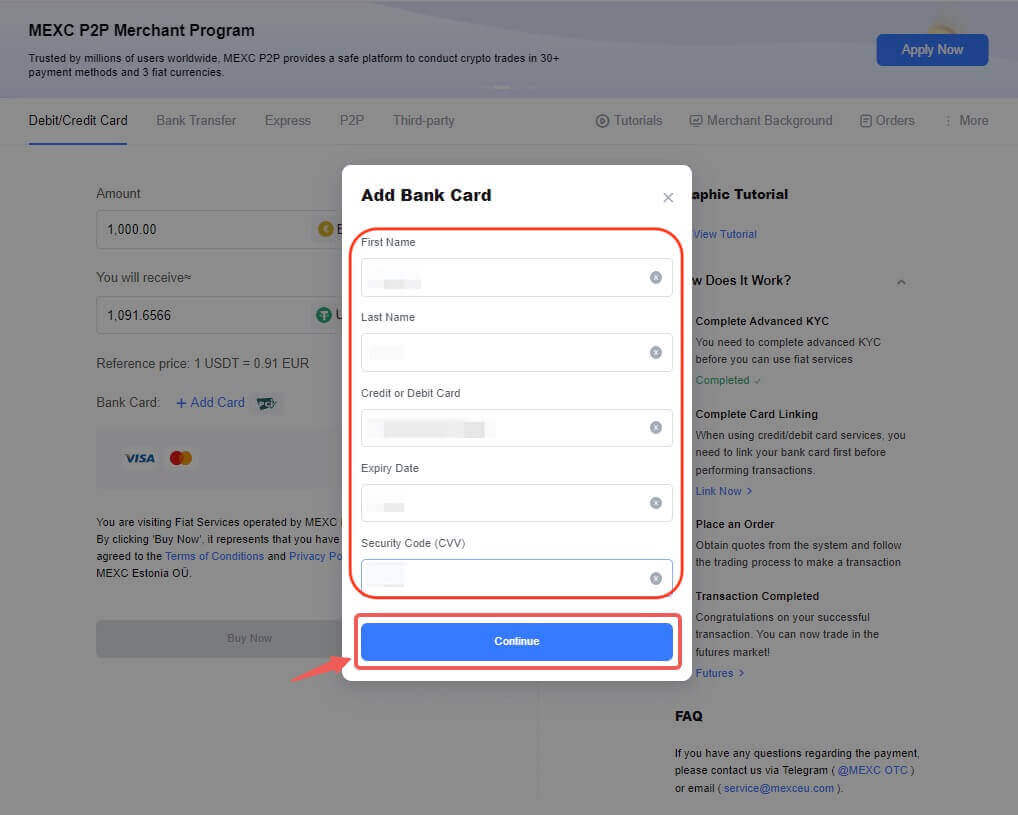Screen dimensions: 1018x815
Task: Open the More options icon
Action: (x=946, y=120)
